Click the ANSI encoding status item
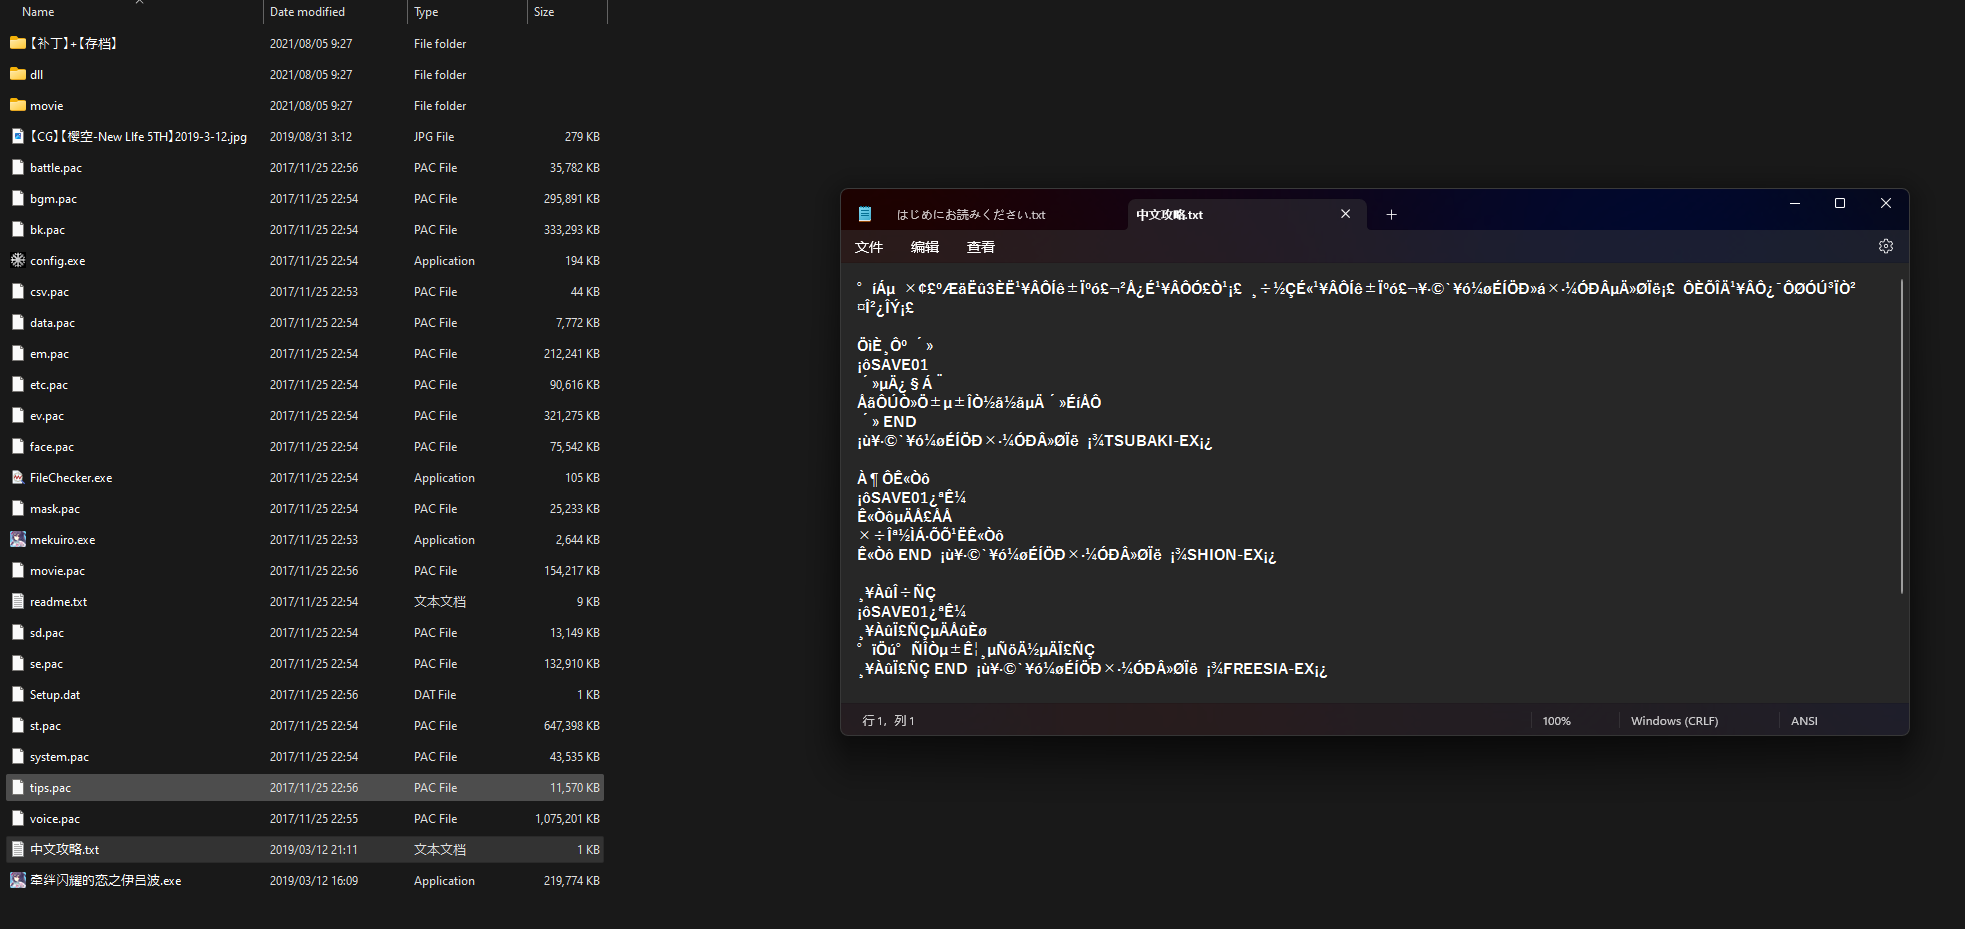1965x929 pixels. [1804, 721]
